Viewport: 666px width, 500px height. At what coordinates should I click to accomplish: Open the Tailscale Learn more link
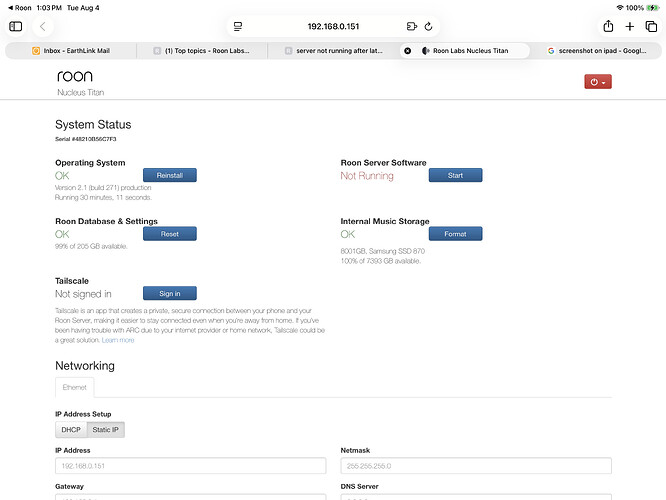pos(118,340)
